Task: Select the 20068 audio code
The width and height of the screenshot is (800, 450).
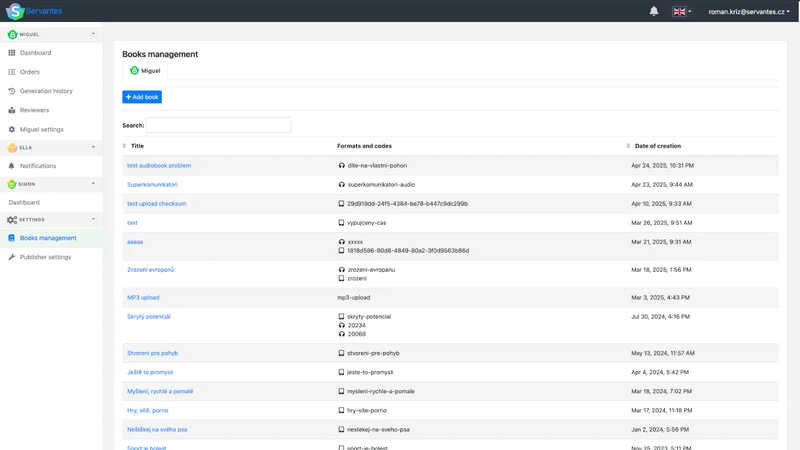Action: pos(357,334)
